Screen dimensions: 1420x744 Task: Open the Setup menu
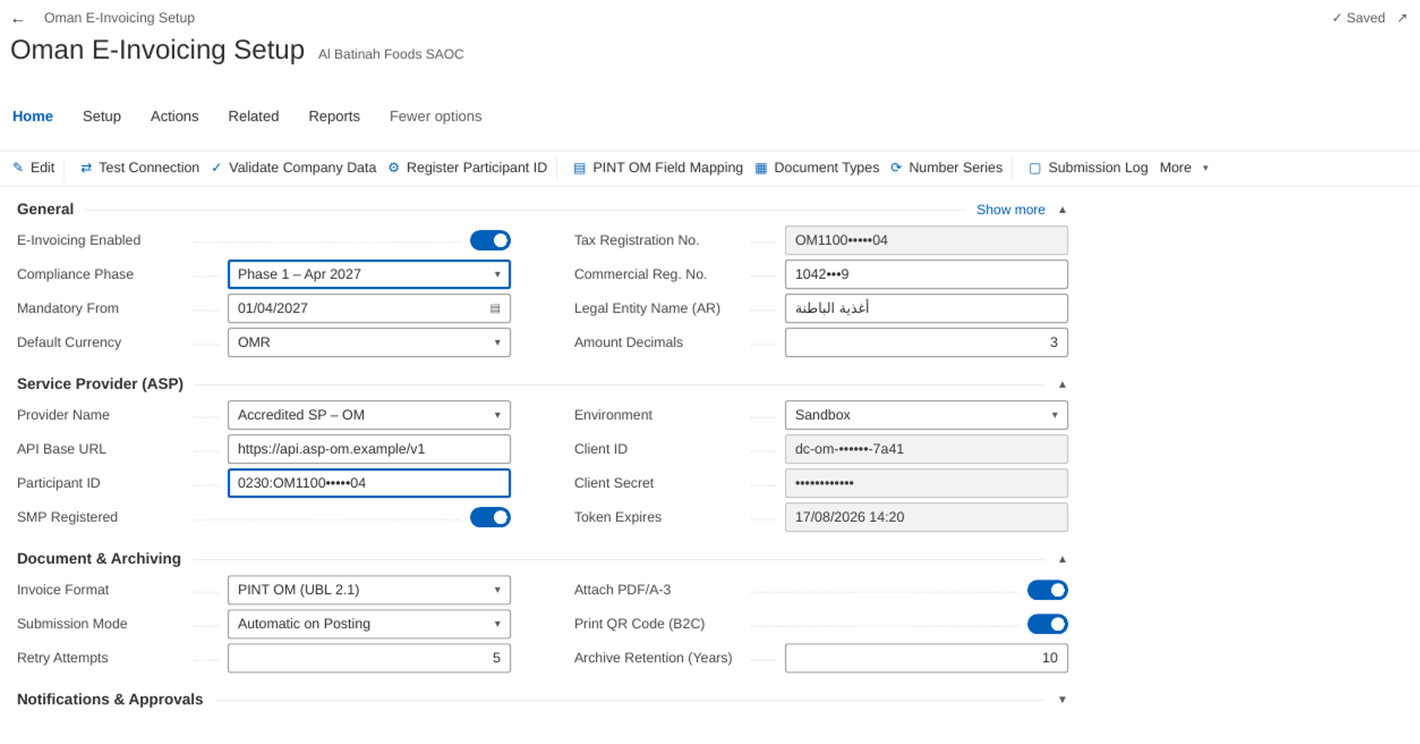pos(102,116)
